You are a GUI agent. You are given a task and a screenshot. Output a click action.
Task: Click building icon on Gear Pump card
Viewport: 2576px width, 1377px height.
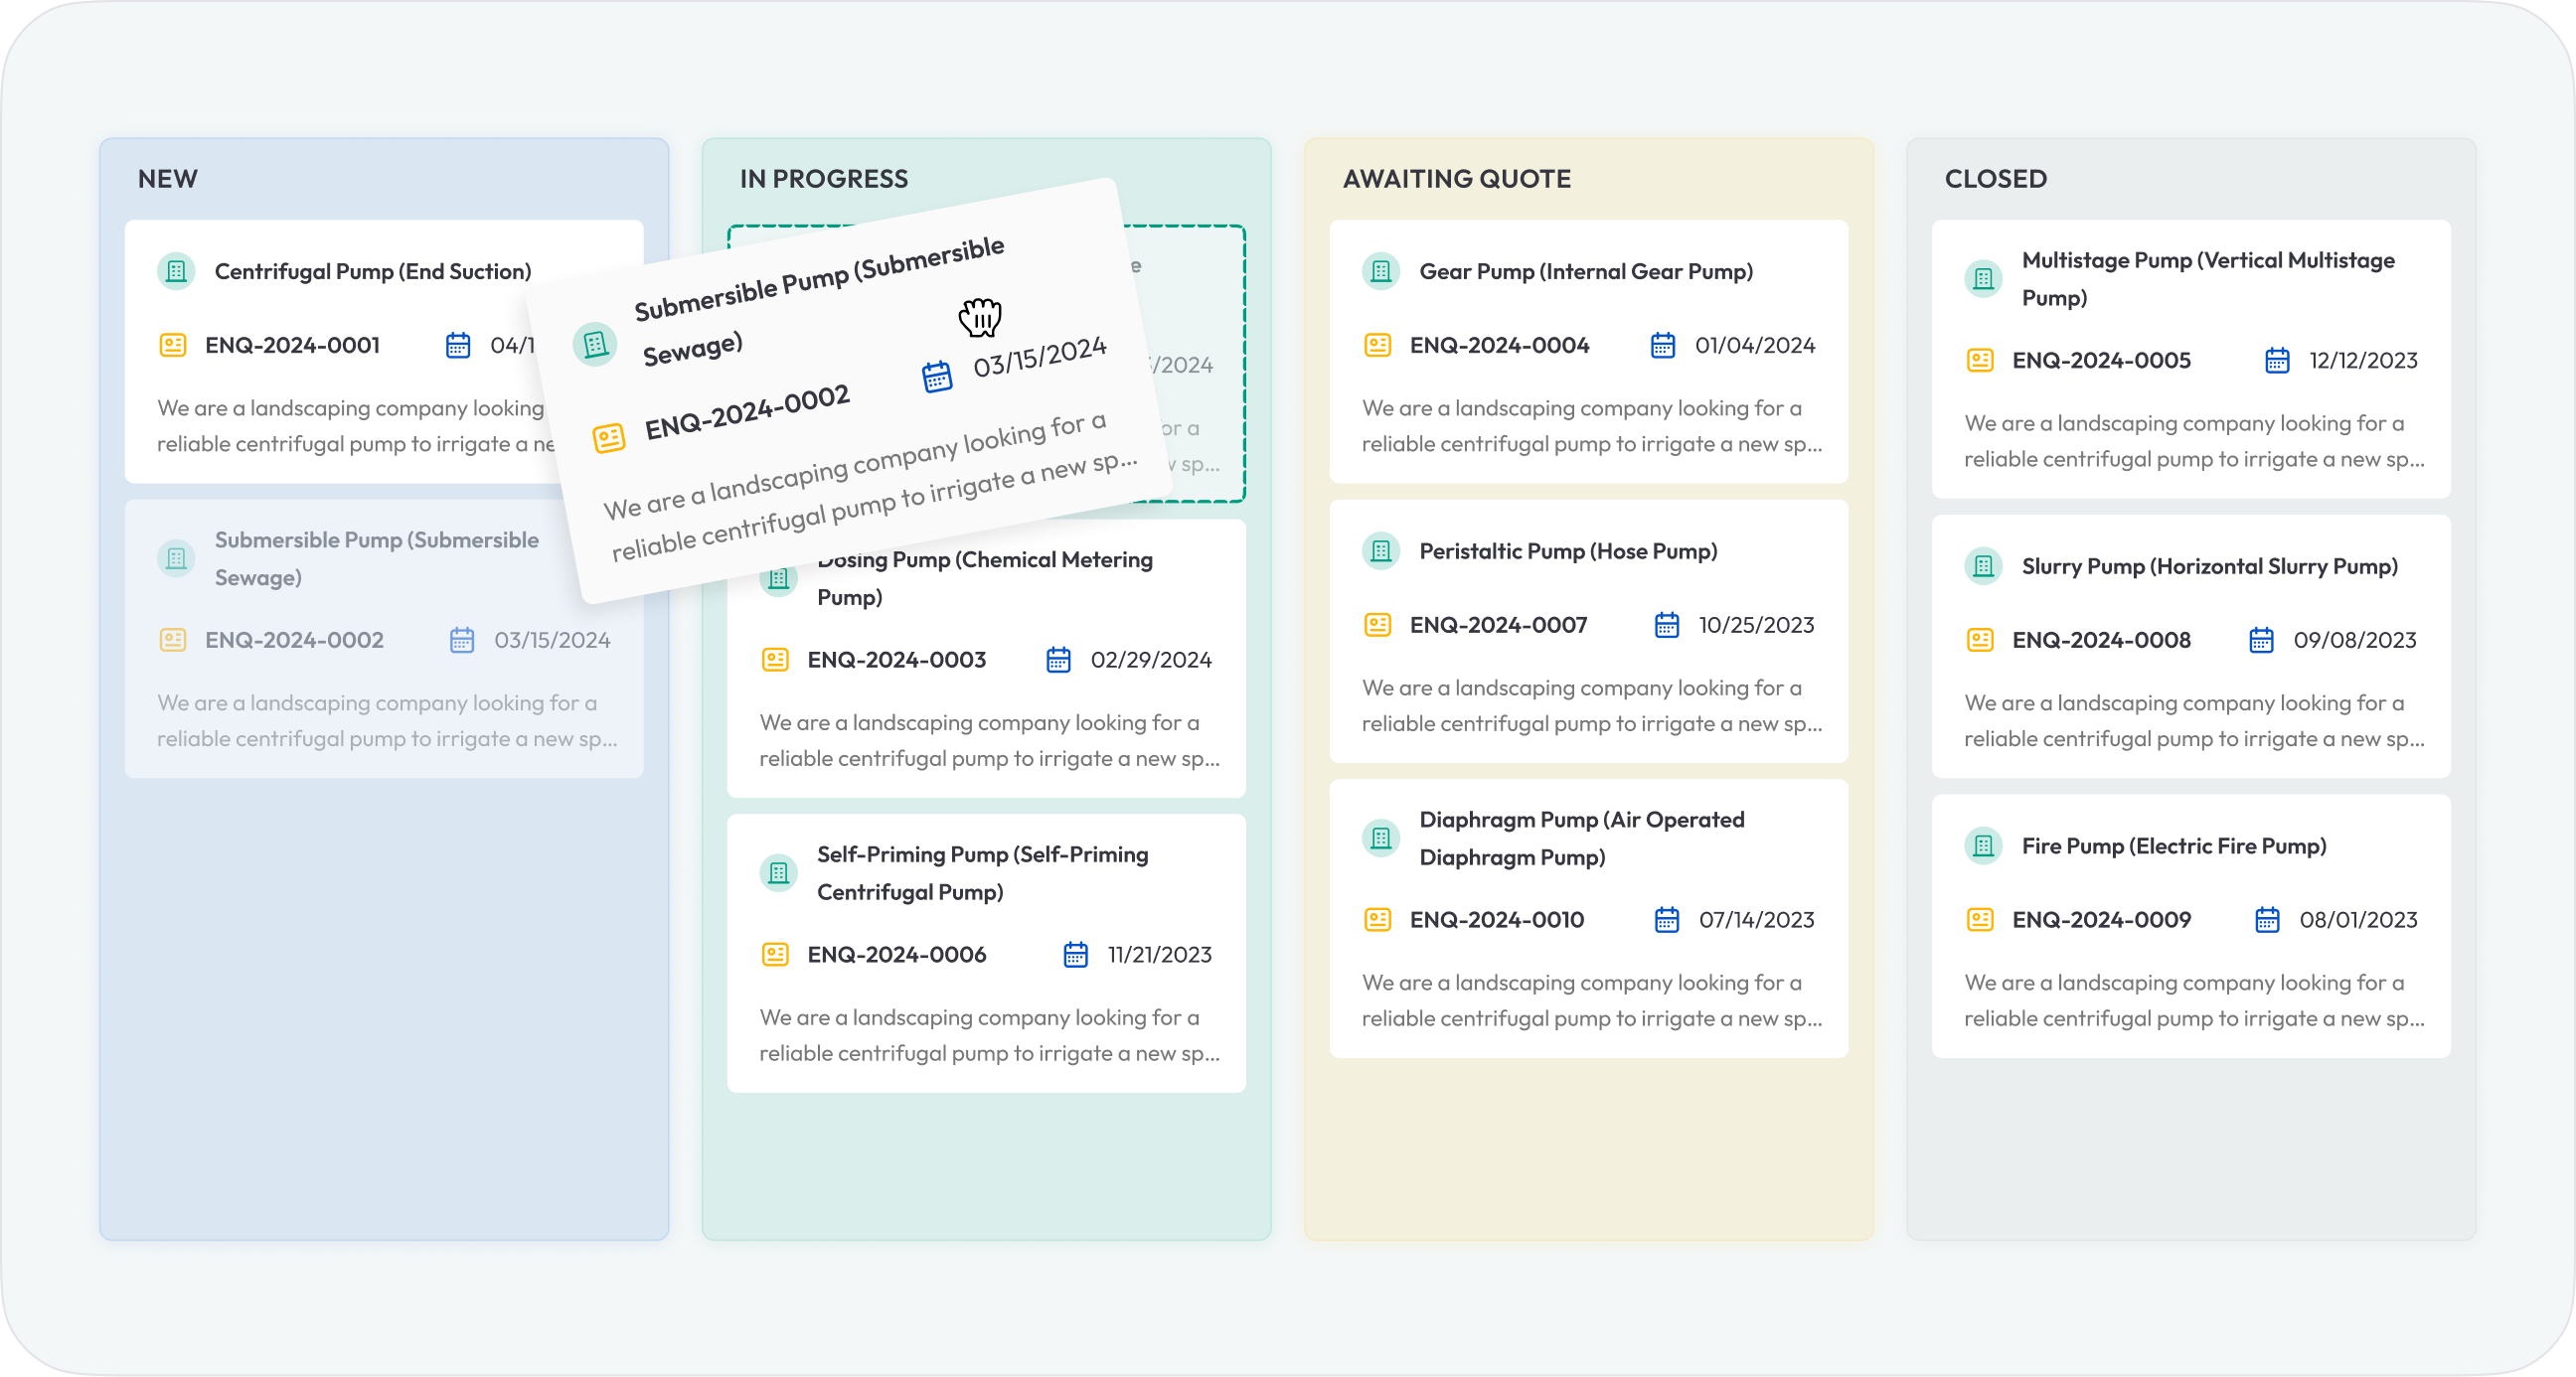pyautogui.click(x=1381, y=271)
